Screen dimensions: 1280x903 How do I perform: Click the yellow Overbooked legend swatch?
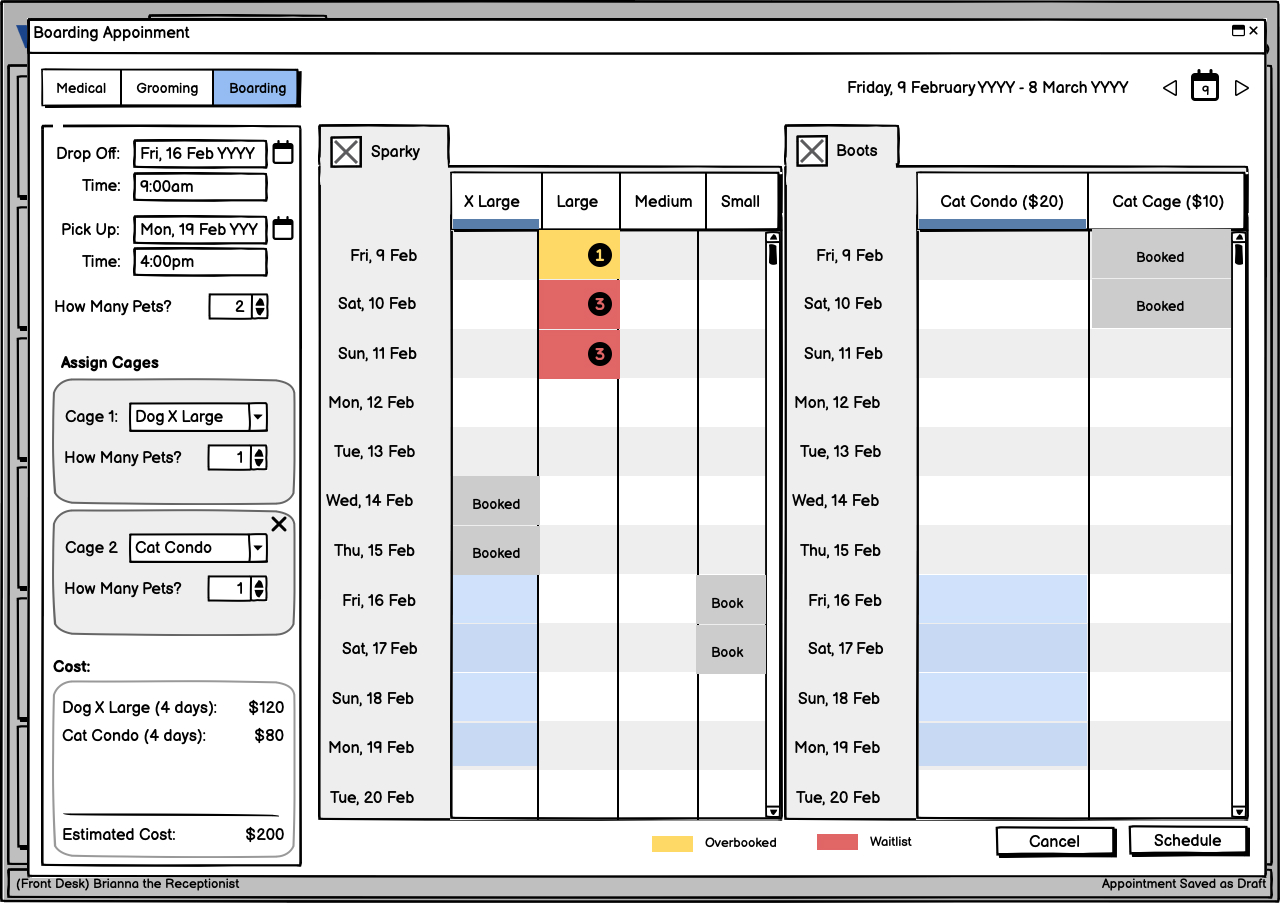point(672,843)
